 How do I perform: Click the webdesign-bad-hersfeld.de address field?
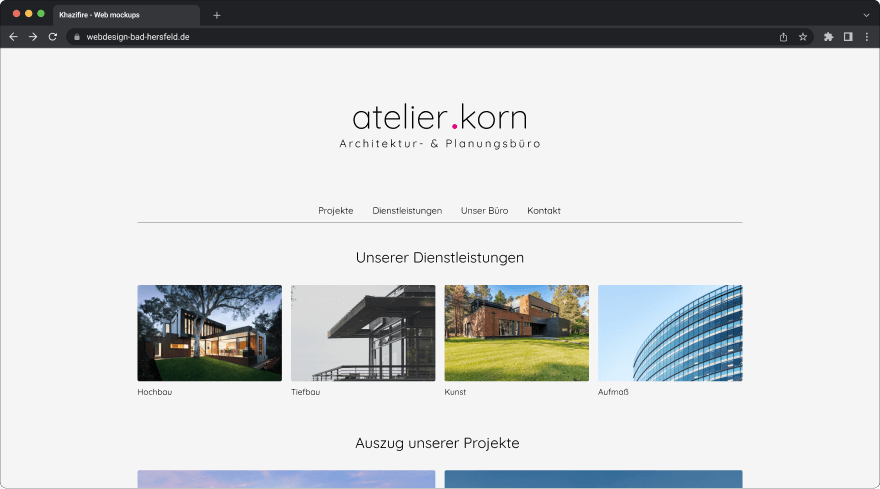pos(427,37)
